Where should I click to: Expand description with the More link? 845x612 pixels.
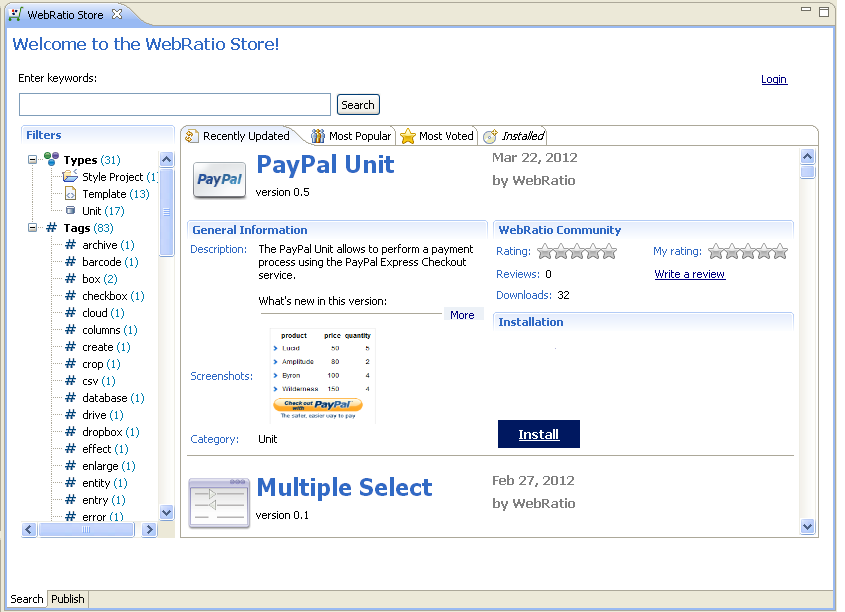pos(462,315)
